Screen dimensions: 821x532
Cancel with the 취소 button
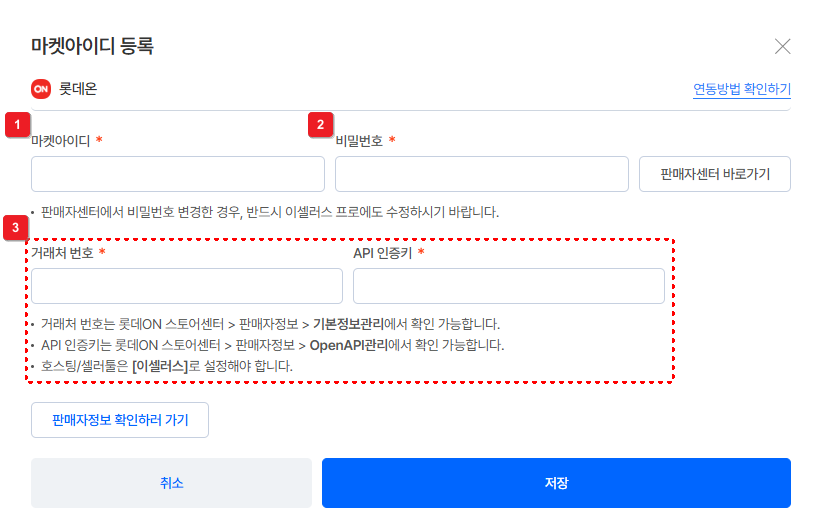coord(171,483)
